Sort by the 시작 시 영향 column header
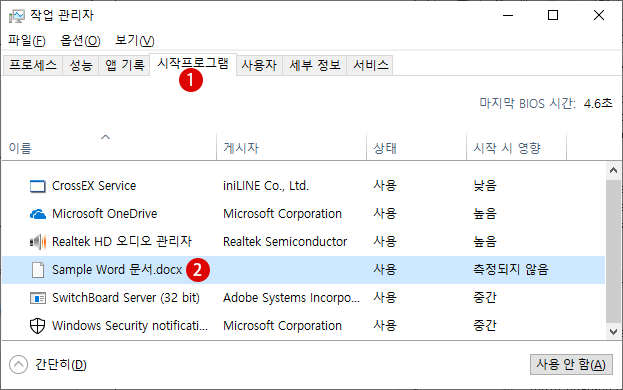This screenshot has height=390, width=623. point(516,147)
